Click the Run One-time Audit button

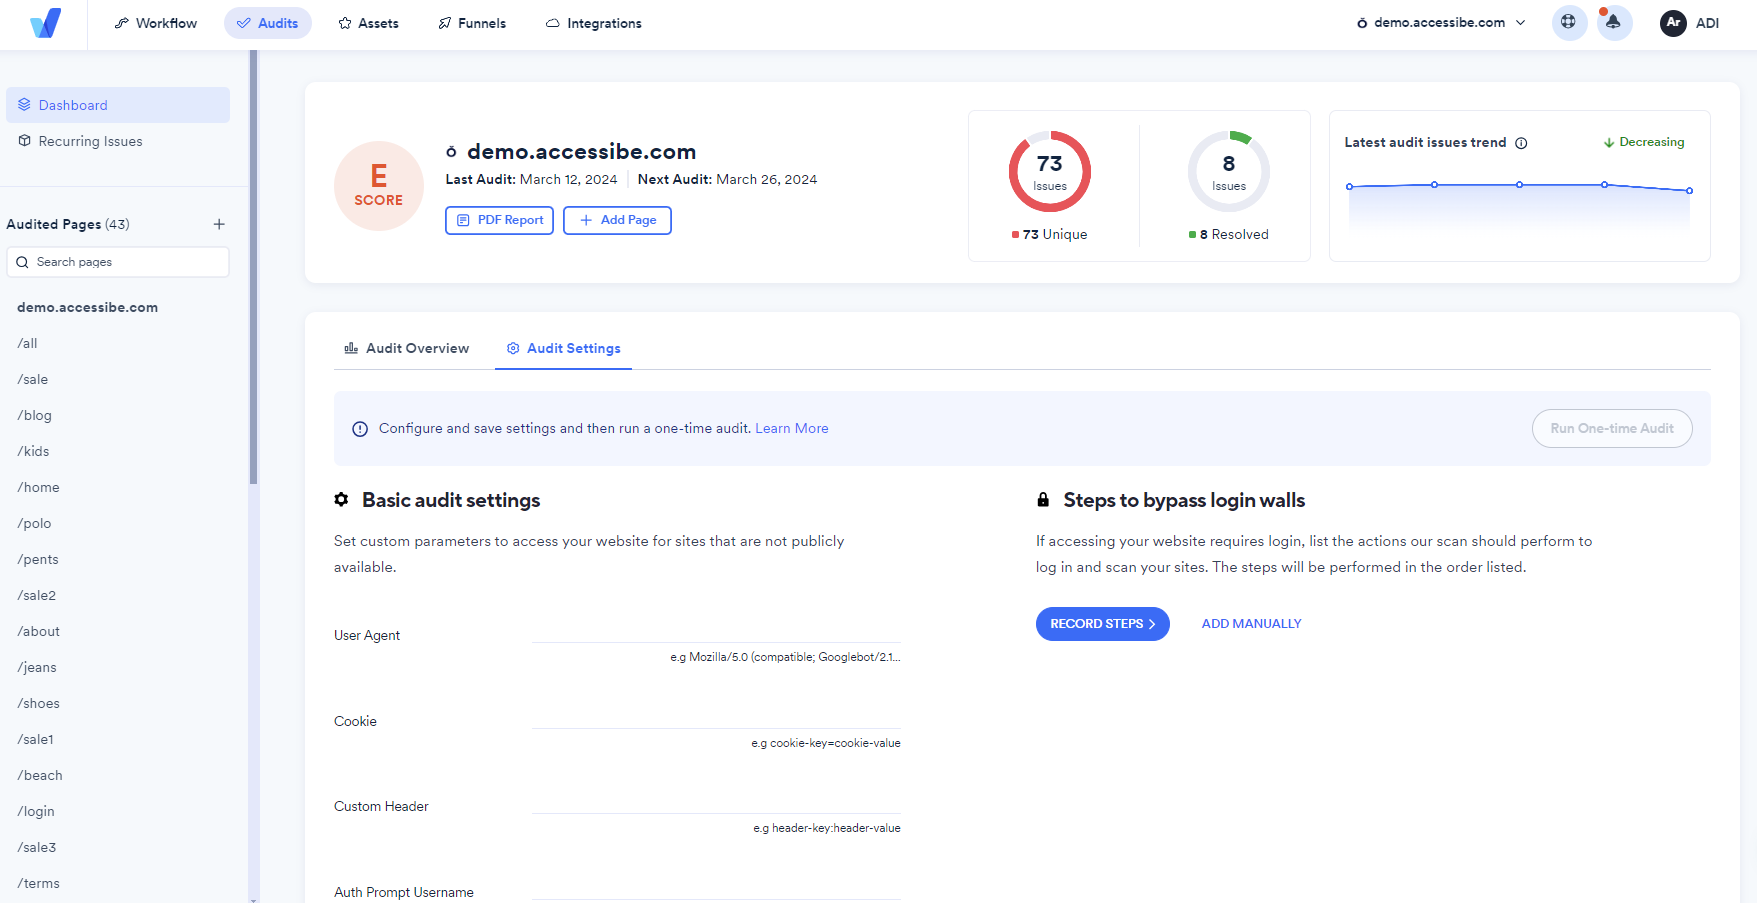1612,428
